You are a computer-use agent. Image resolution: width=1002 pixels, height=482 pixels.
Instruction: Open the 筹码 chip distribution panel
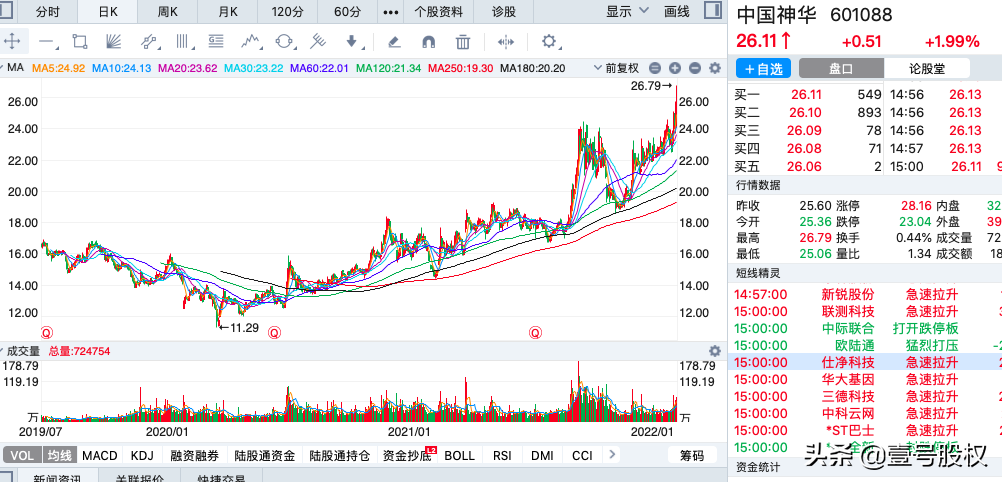coord(691,456)
